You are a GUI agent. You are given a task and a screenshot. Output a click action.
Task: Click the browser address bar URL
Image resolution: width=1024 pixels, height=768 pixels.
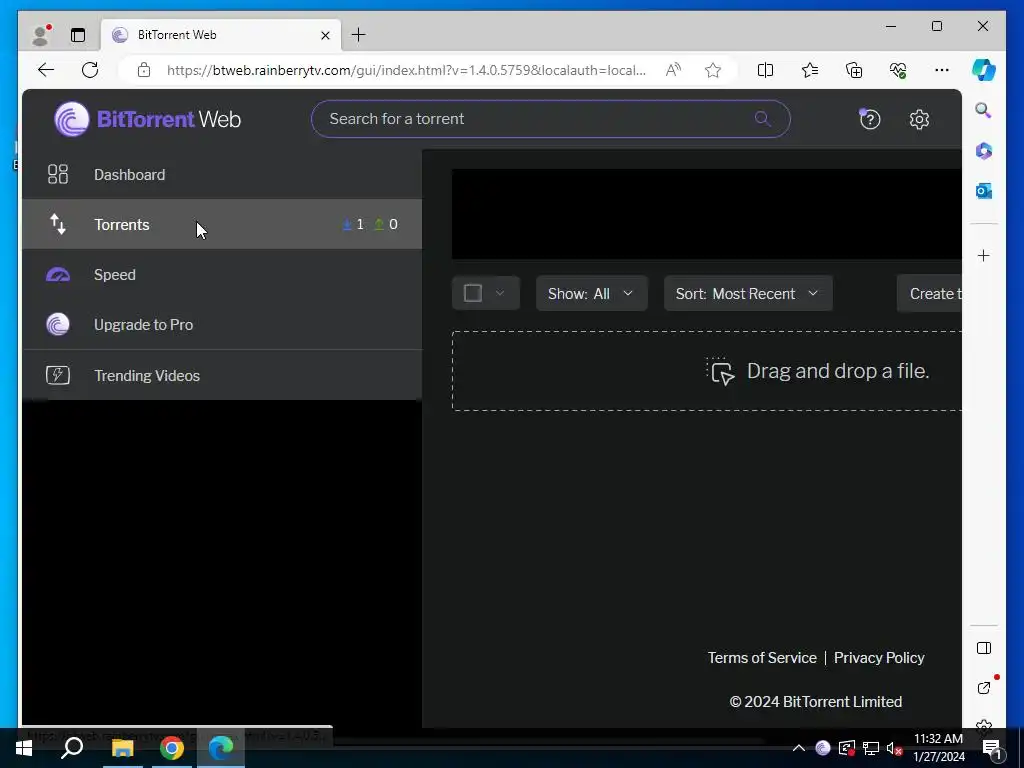pyautogui.click(x=406, y=70)
